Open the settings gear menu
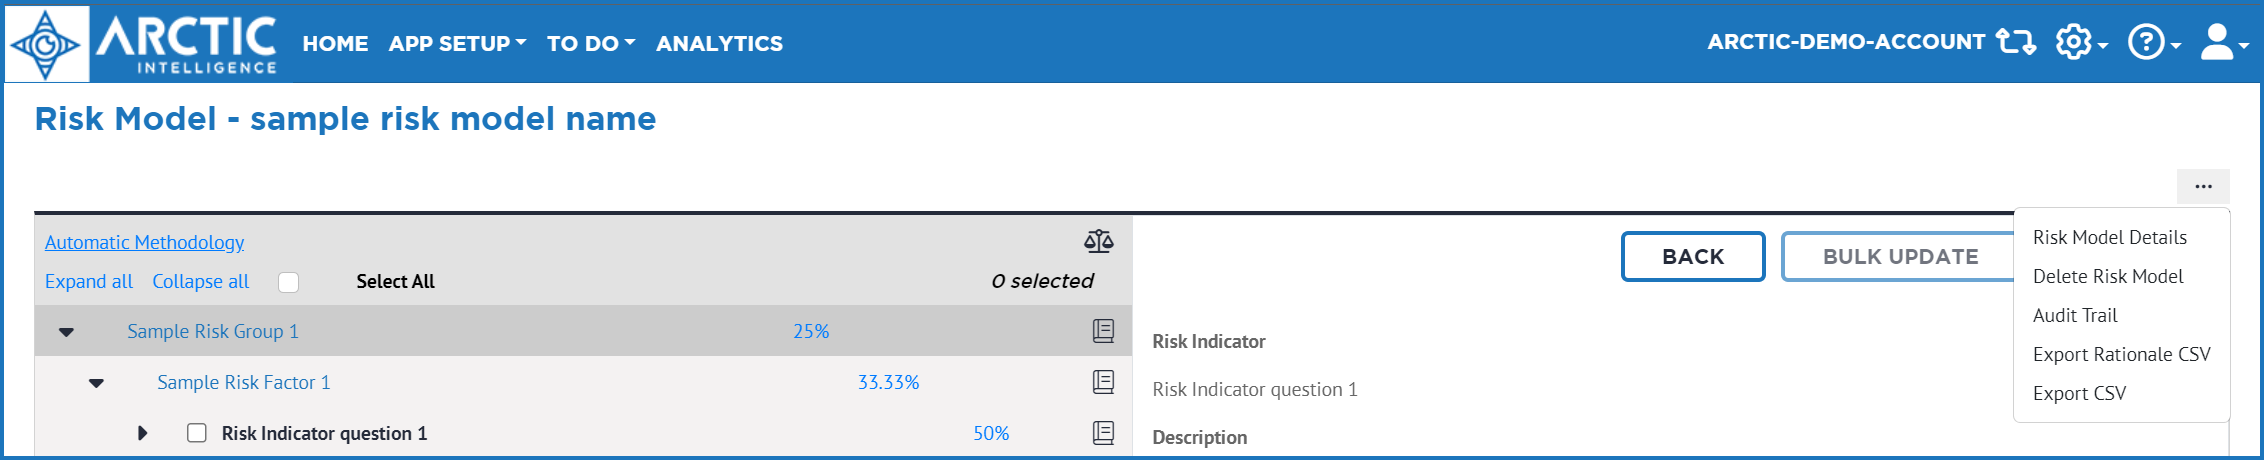The image size is (2264, 460). (2081, 42)
